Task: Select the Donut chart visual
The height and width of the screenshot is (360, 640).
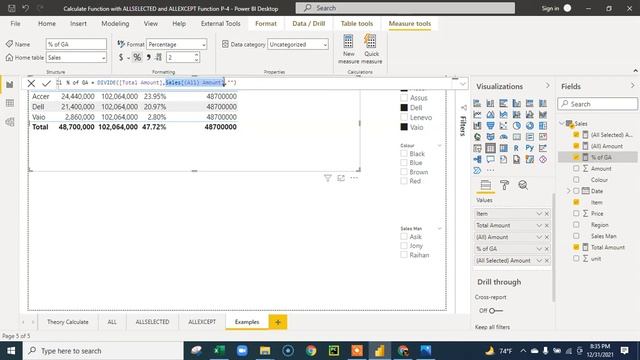Action: [529, 126]
